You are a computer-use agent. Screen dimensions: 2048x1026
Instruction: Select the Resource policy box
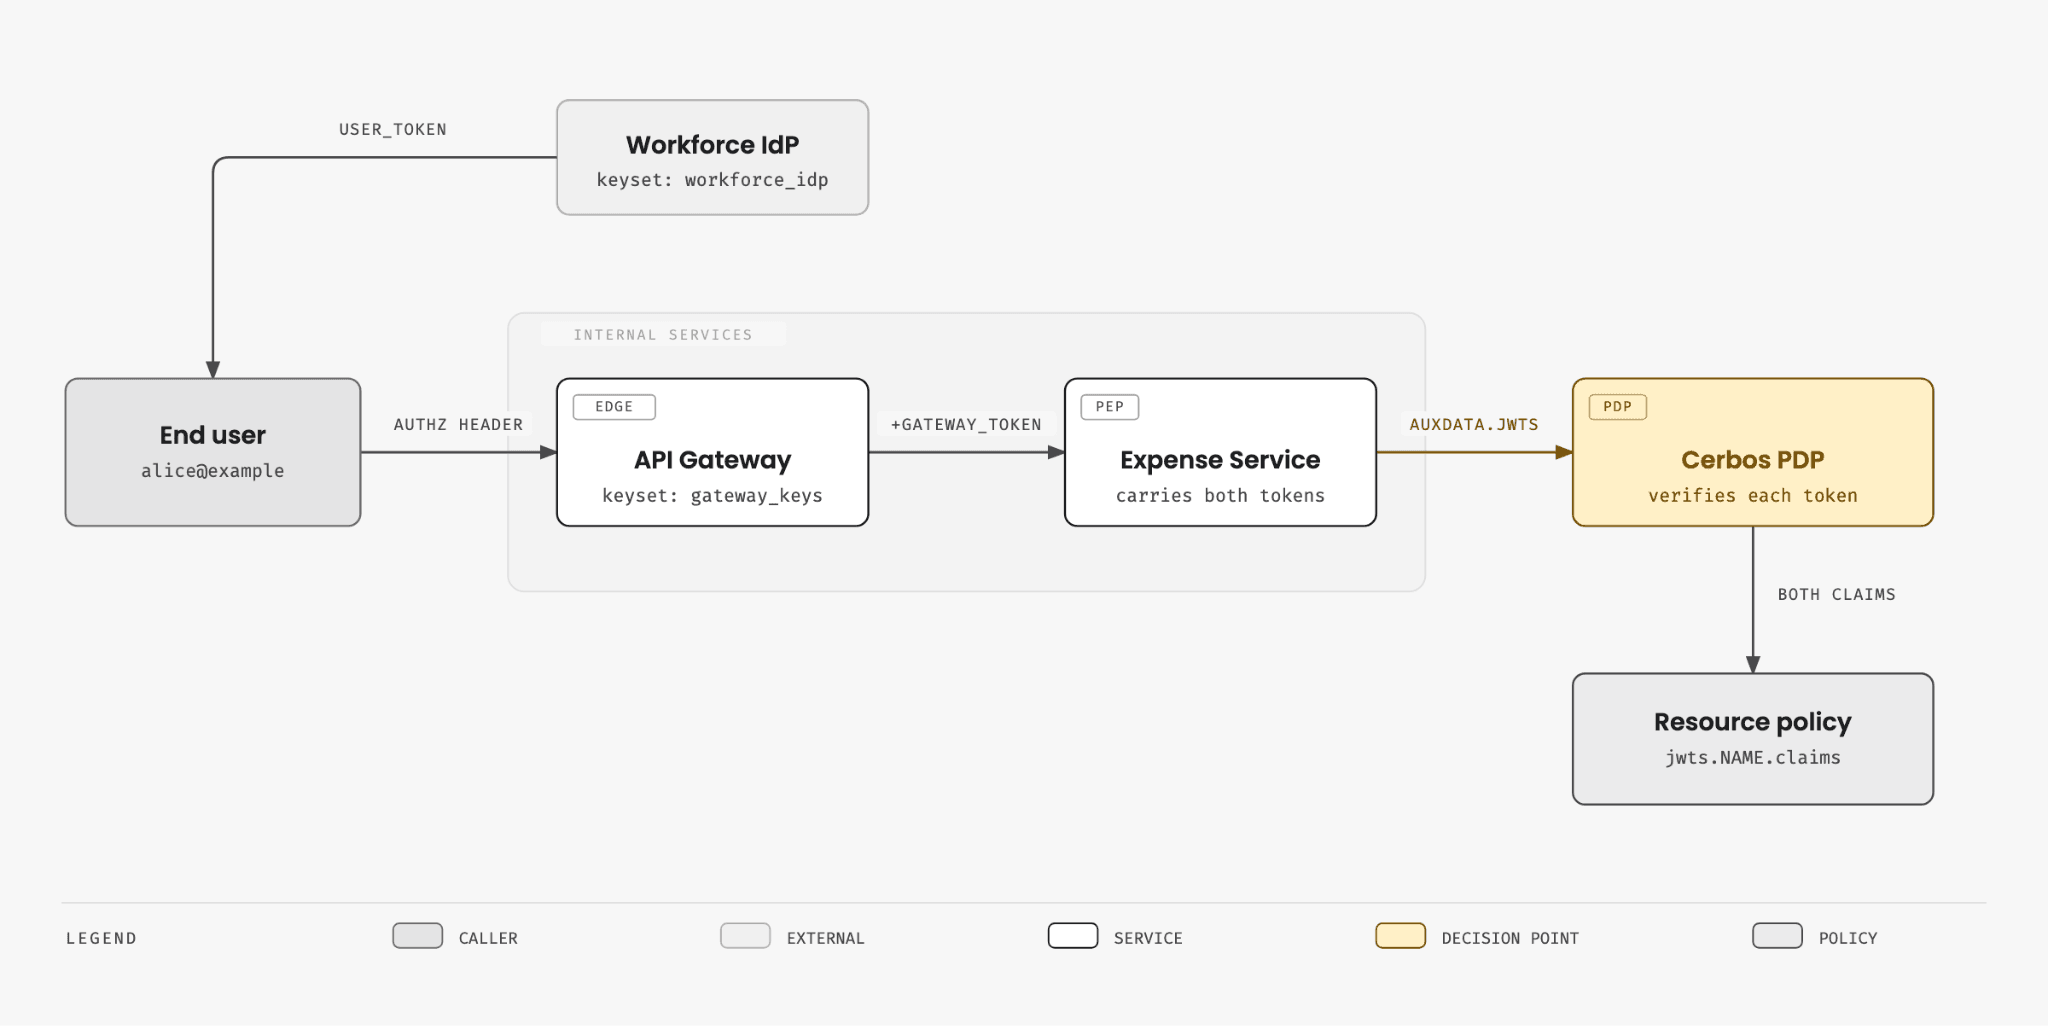coord(1753,739)
